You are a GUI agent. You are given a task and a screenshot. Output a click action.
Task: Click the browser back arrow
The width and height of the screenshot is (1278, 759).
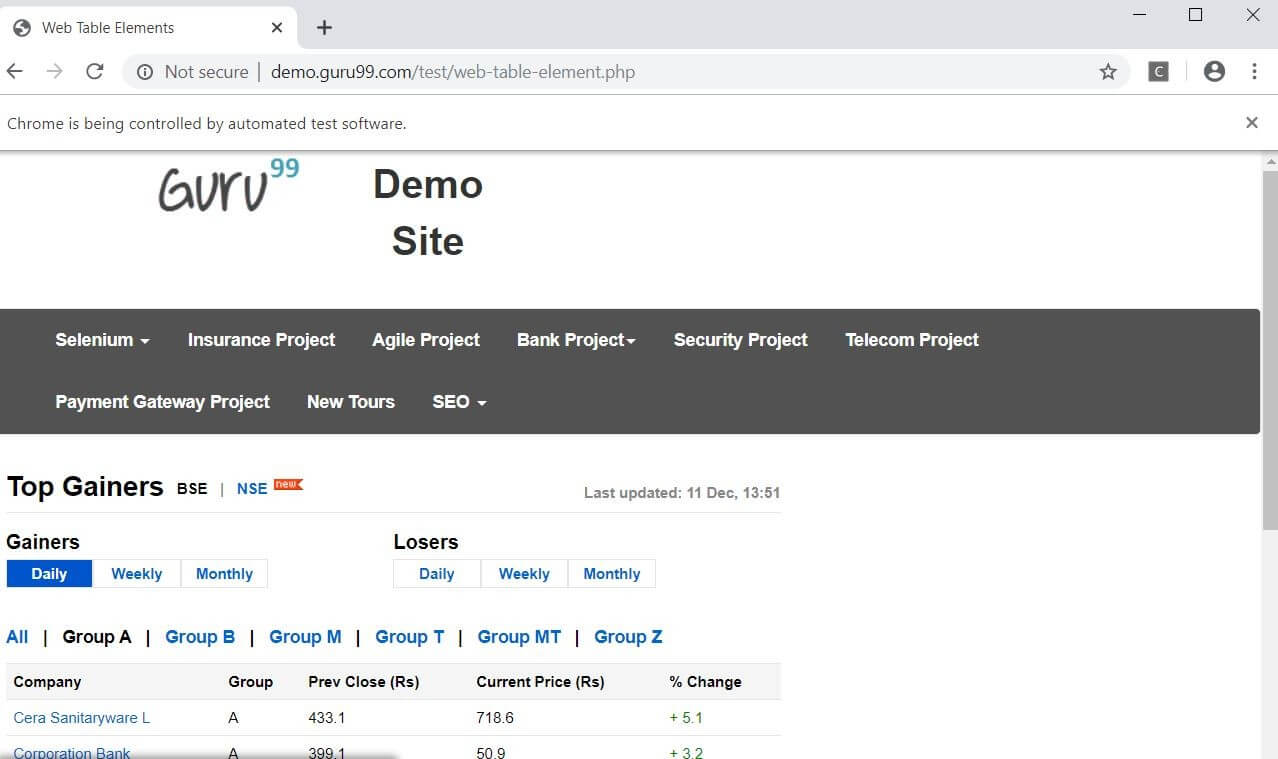[15, 71]
